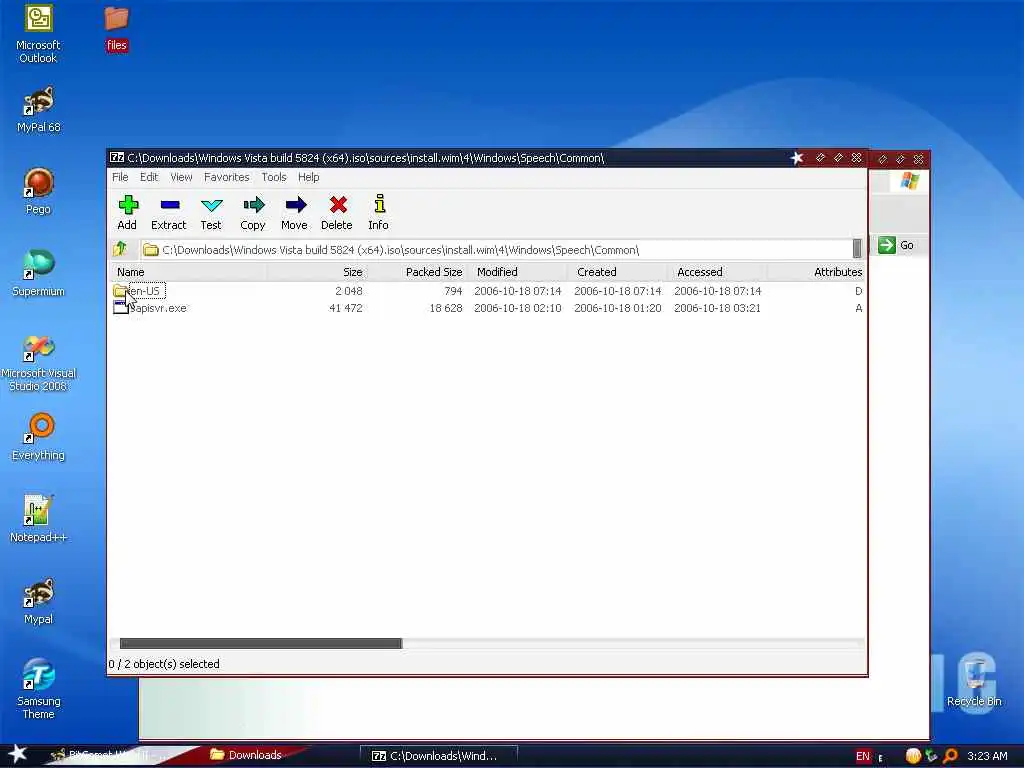Select the sapisvr.exe file
1024x768 pixels.
[150, 308]
